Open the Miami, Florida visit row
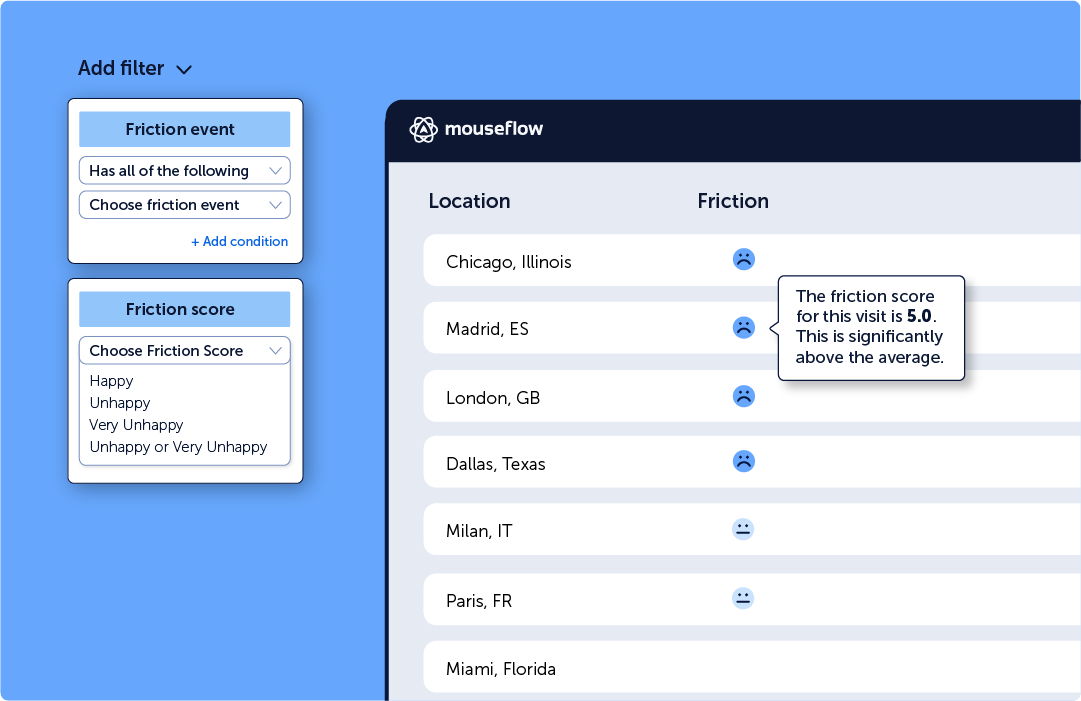This screenshot has height=701, width=1081. click(501, 669)
